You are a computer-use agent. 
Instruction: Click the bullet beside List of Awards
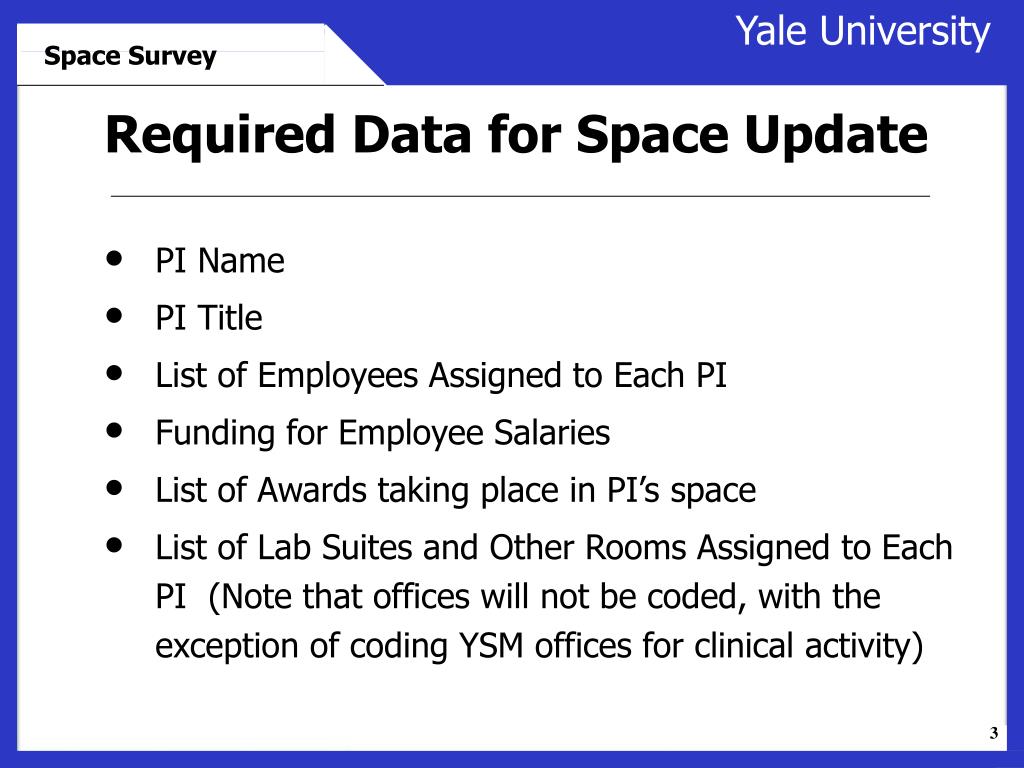pyautogui.click(x=115, y=487)
